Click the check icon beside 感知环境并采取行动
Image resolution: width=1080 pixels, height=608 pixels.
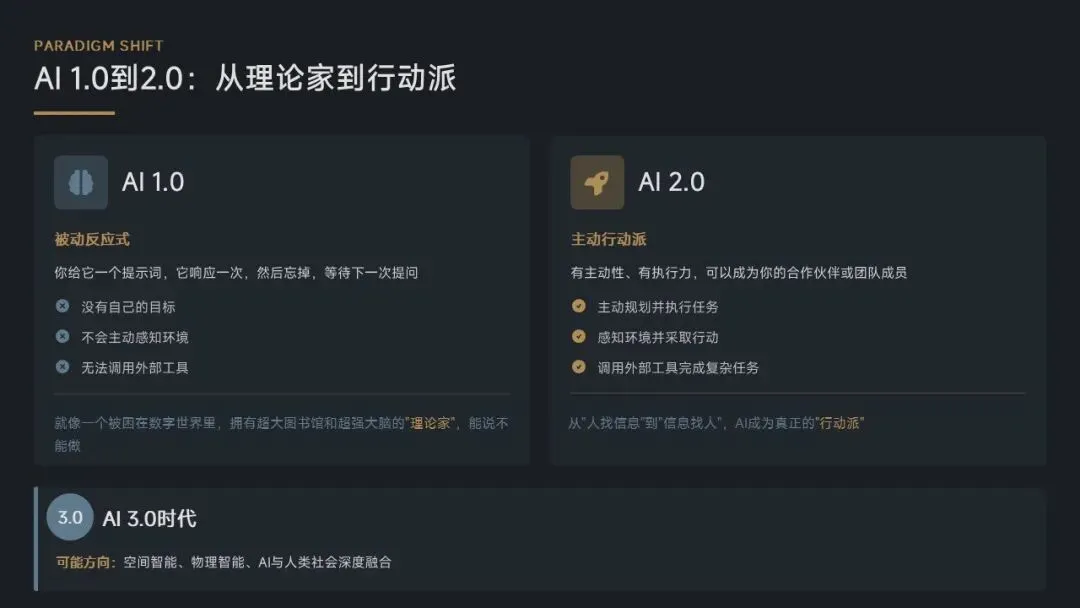pos(579,337)
